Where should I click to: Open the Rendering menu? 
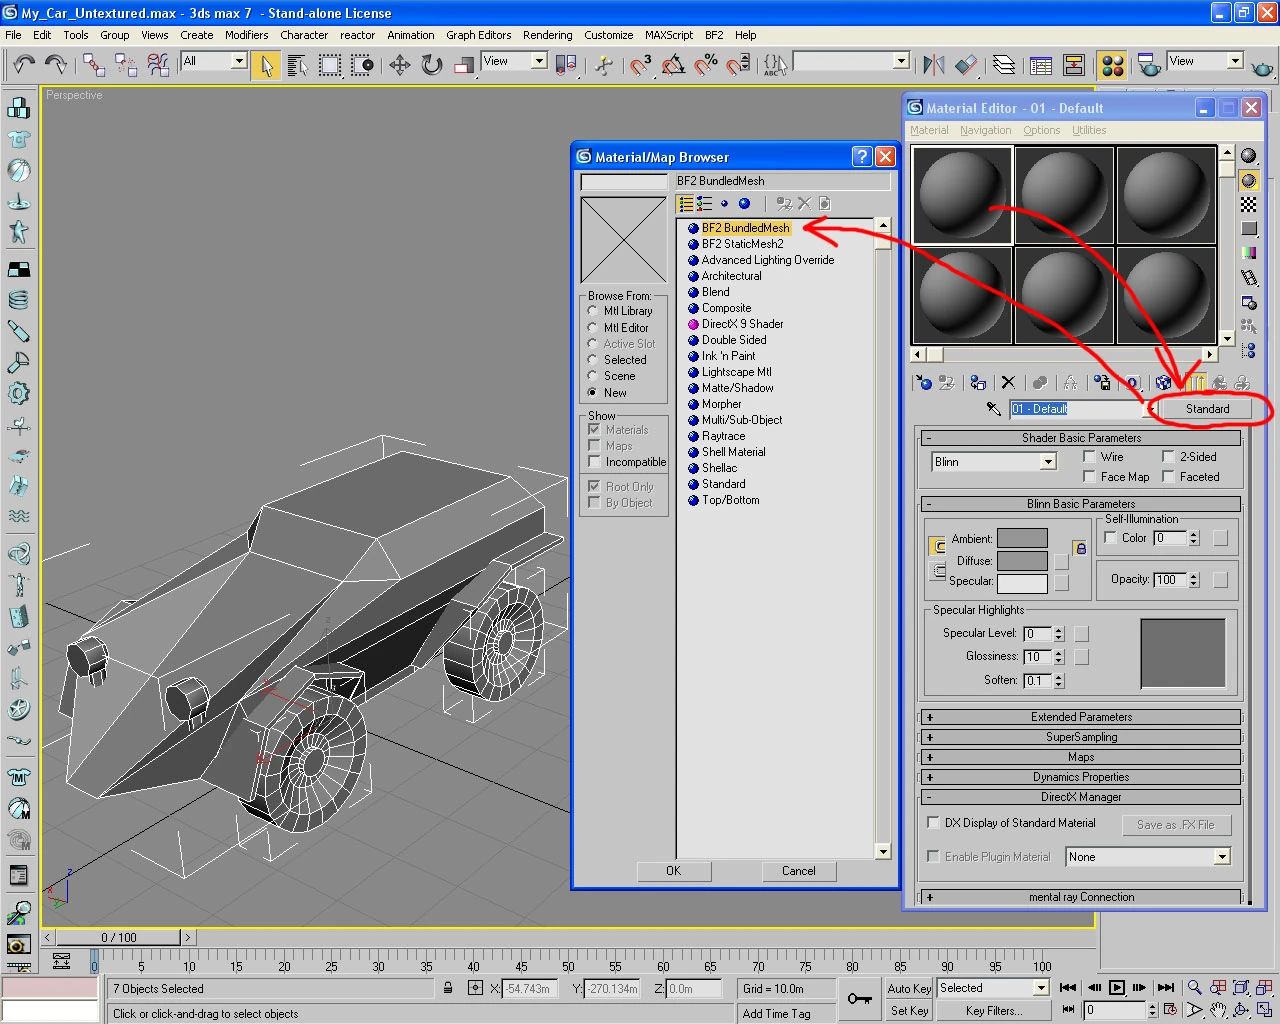tap(547, 35)
